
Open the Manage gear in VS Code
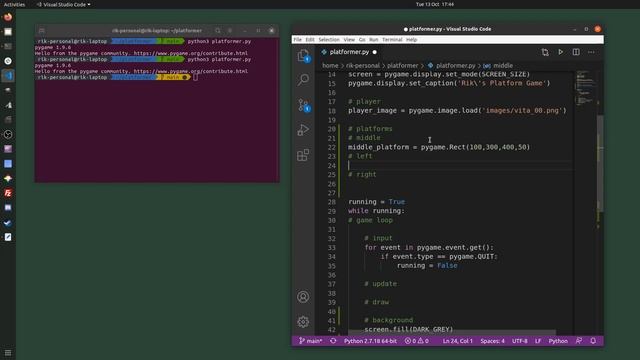click(303, 322)
